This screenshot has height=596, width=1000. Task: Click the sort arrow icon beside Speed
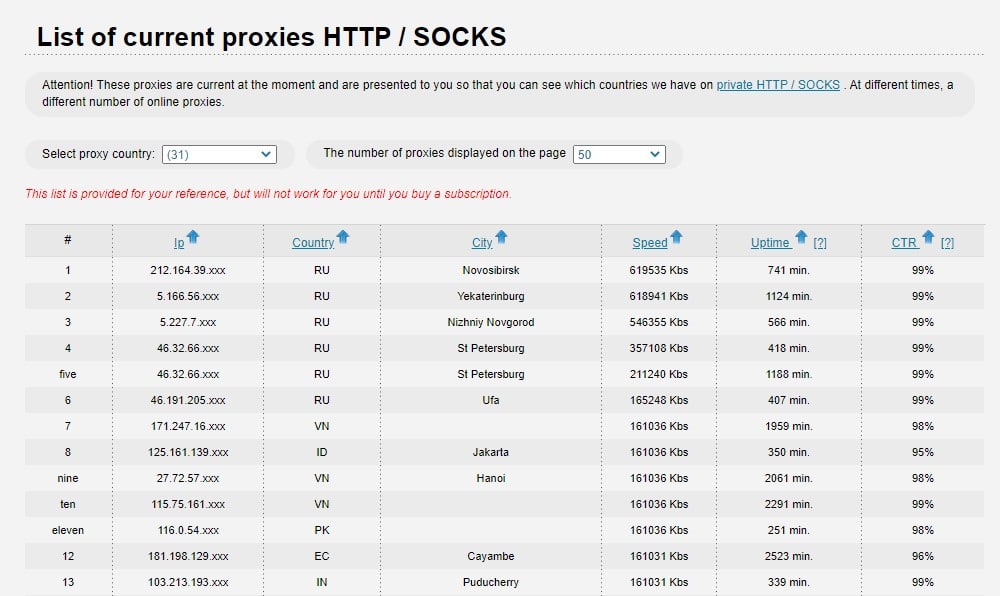676,237
